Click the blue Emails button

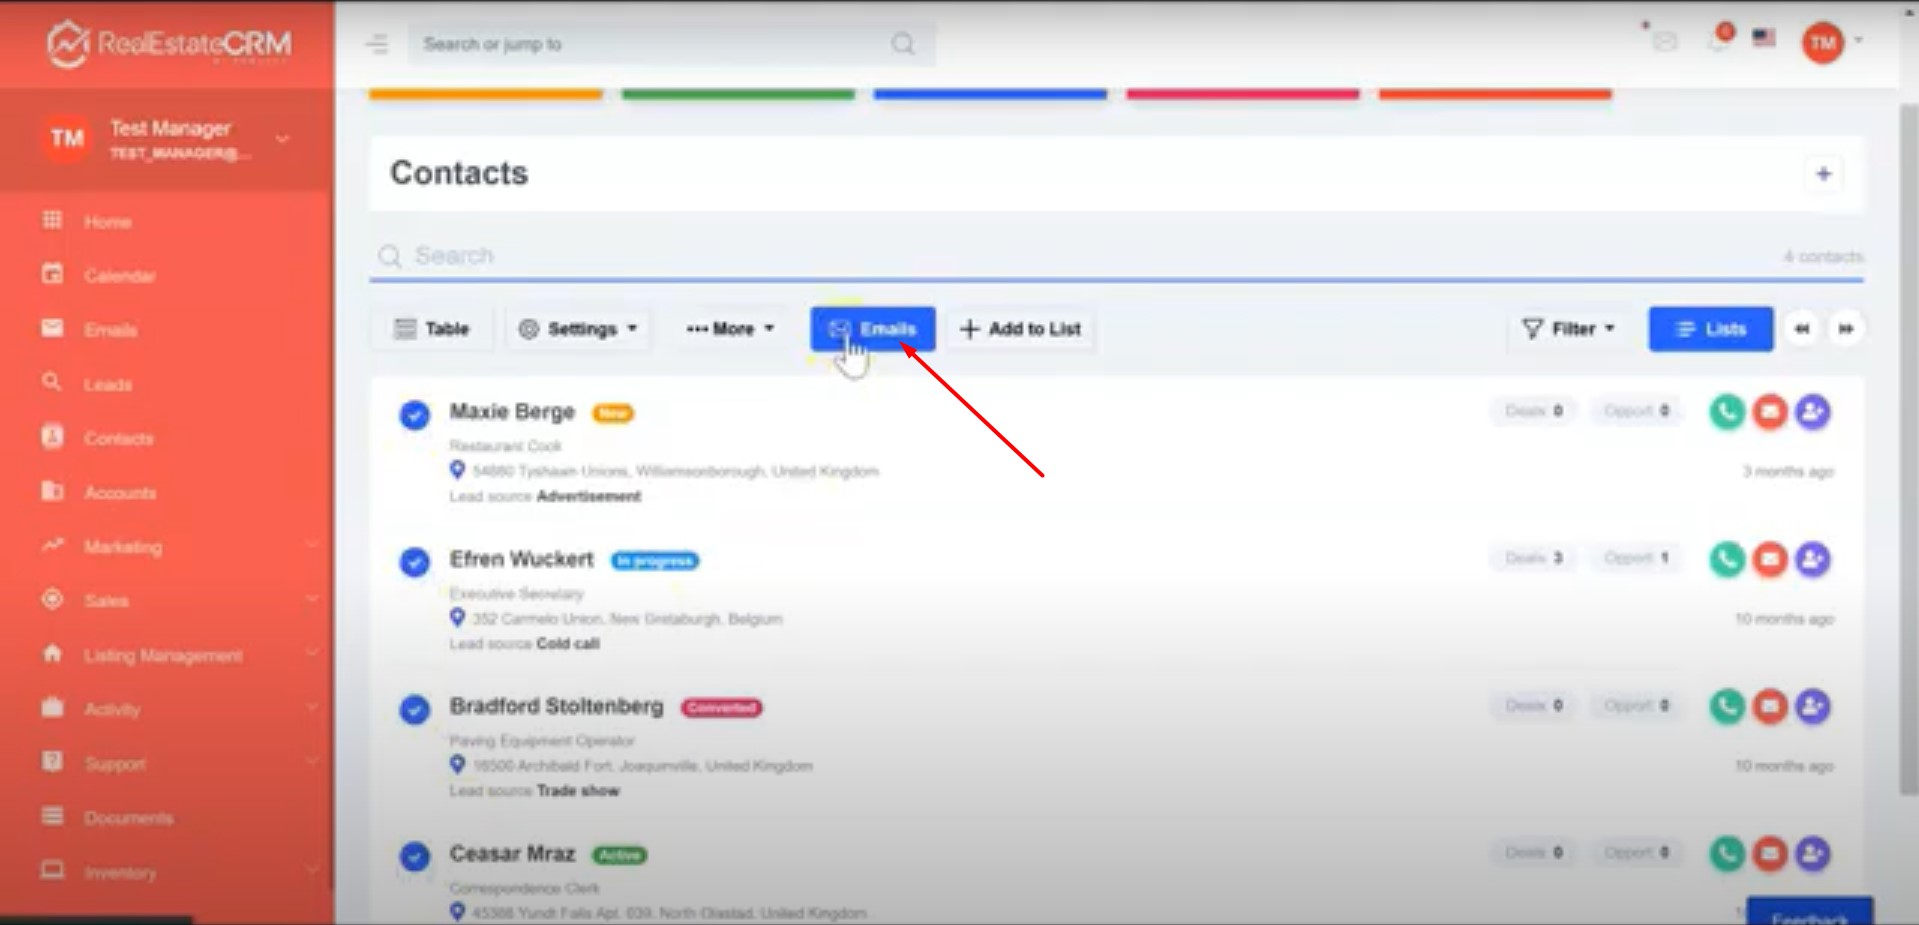coord(873,329)
